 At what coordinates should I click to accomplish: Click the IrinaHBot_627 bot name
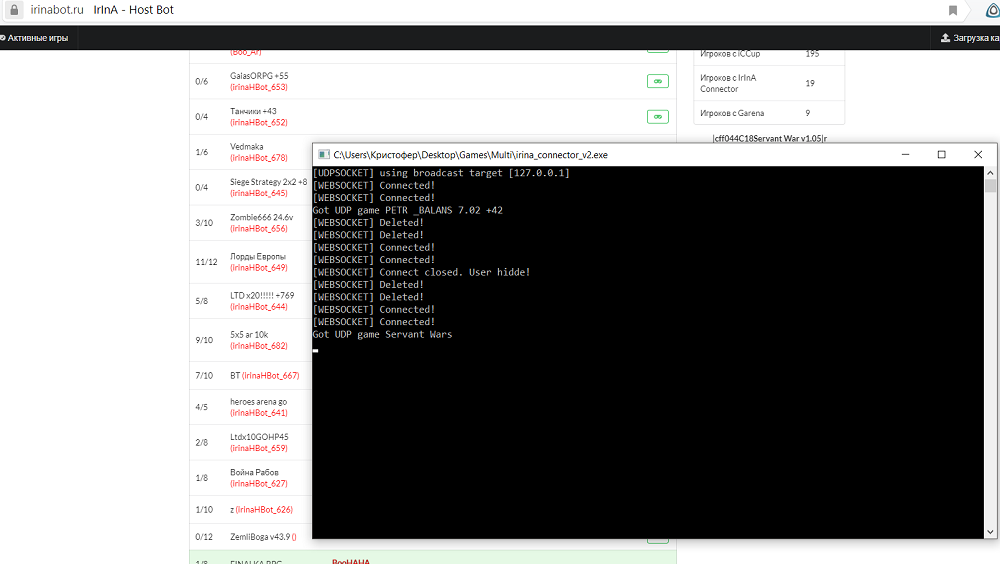click(x=259, y=484)
